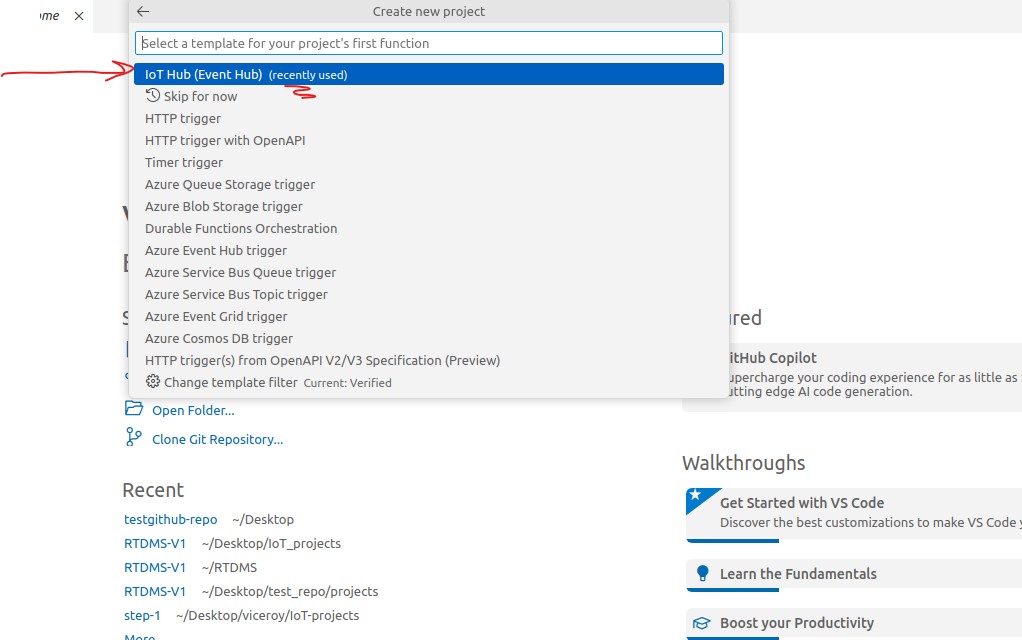
Task: Open recent project step-1
Action: click(142, 616)
